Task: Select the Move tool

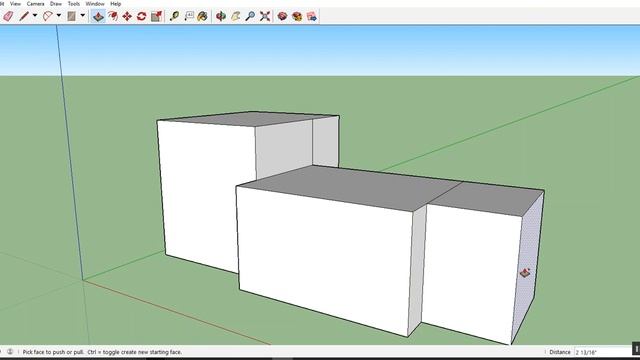Action: click(127, 16)
